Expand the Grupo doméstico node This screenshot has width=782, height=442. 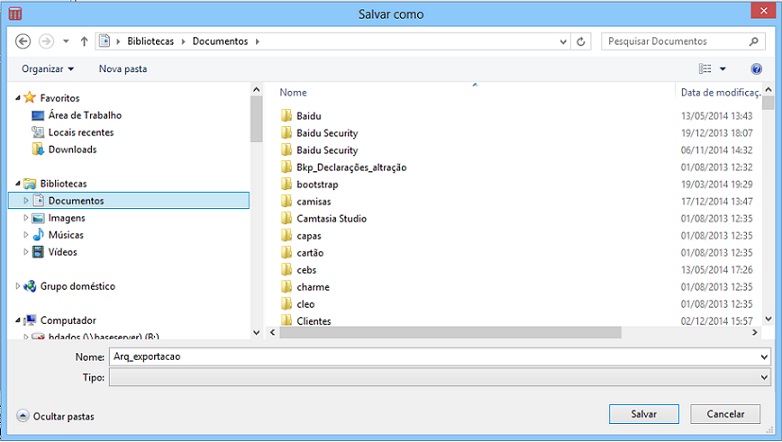click(x=18, y=286)
